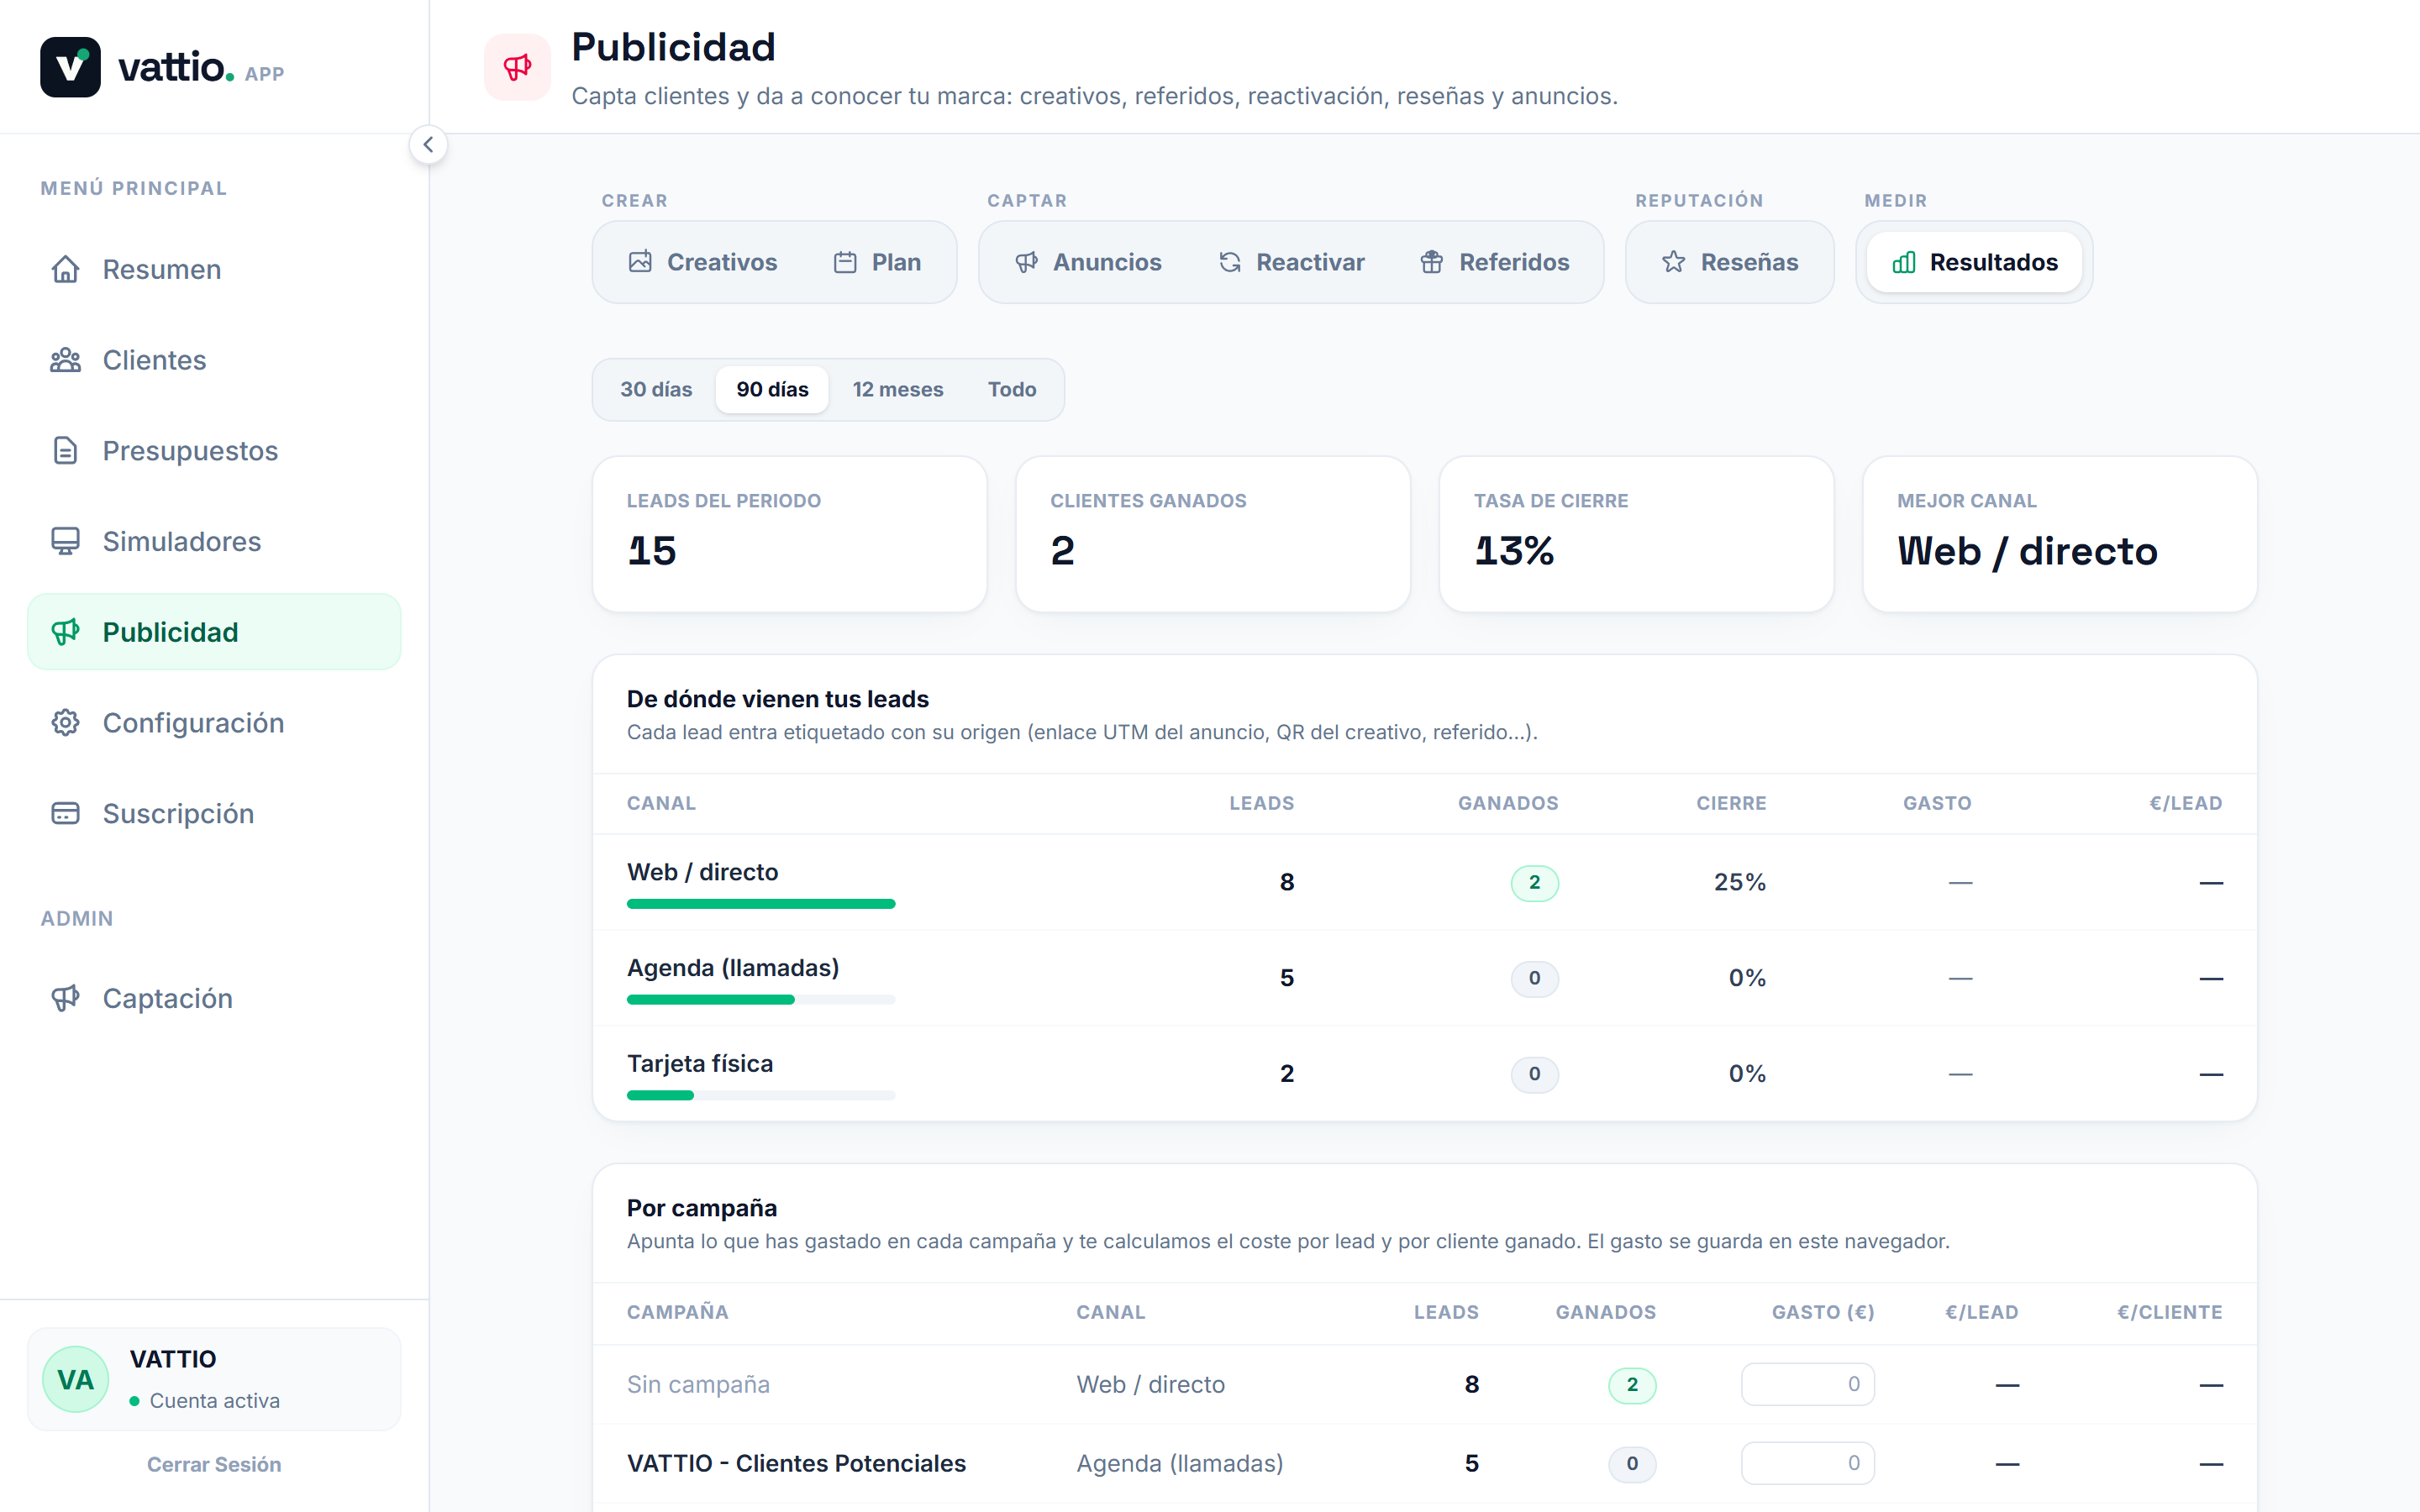The image size is (2420, 1512).
Task: Click the vattio logo icon
Action: pyautogui.click(x=70, y=67)
